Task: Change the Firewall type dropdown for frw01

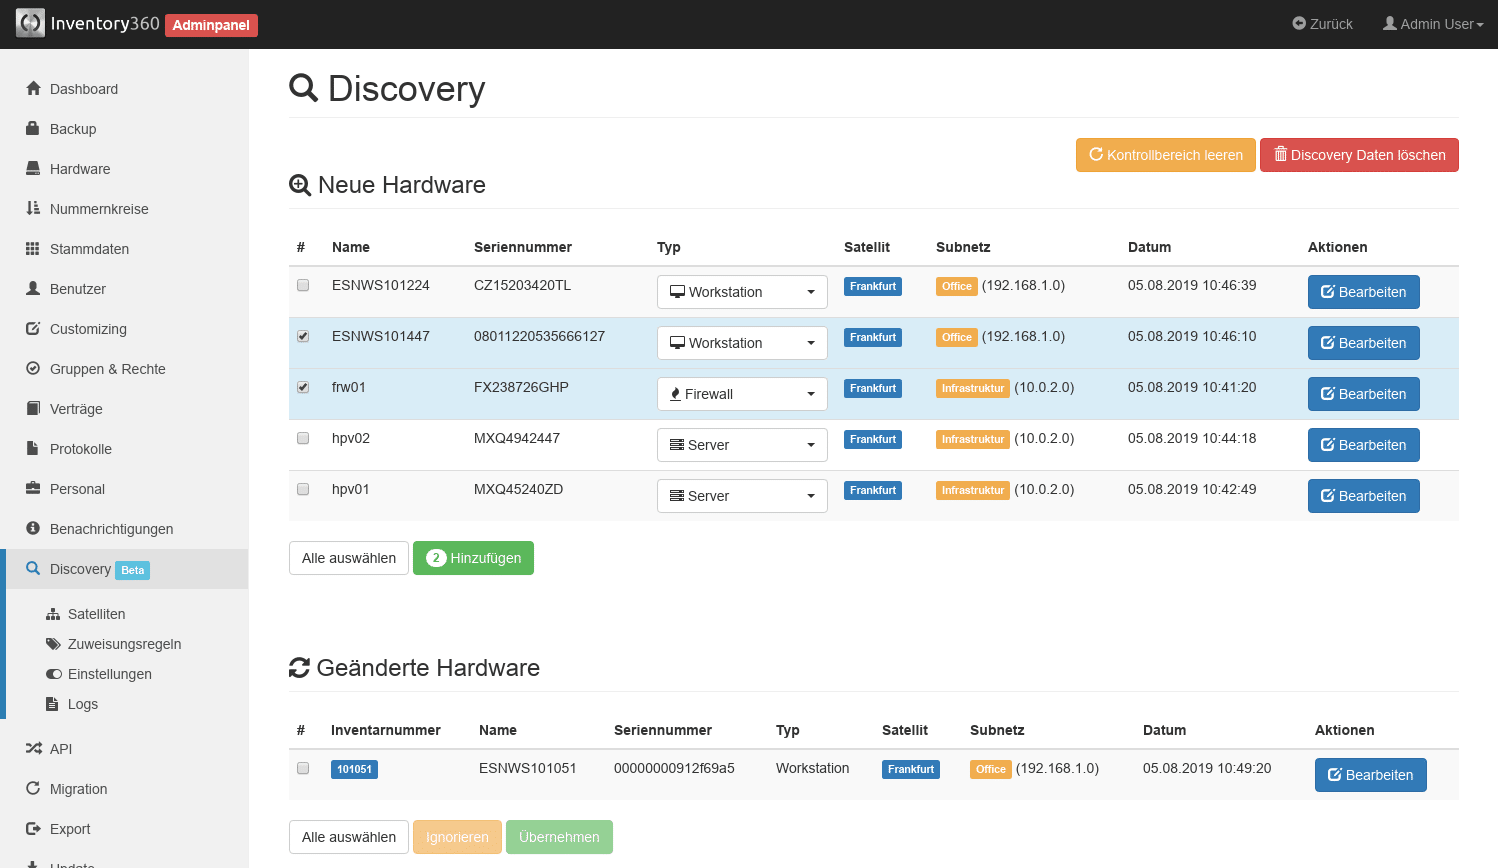Action: (x=742, y=393)
